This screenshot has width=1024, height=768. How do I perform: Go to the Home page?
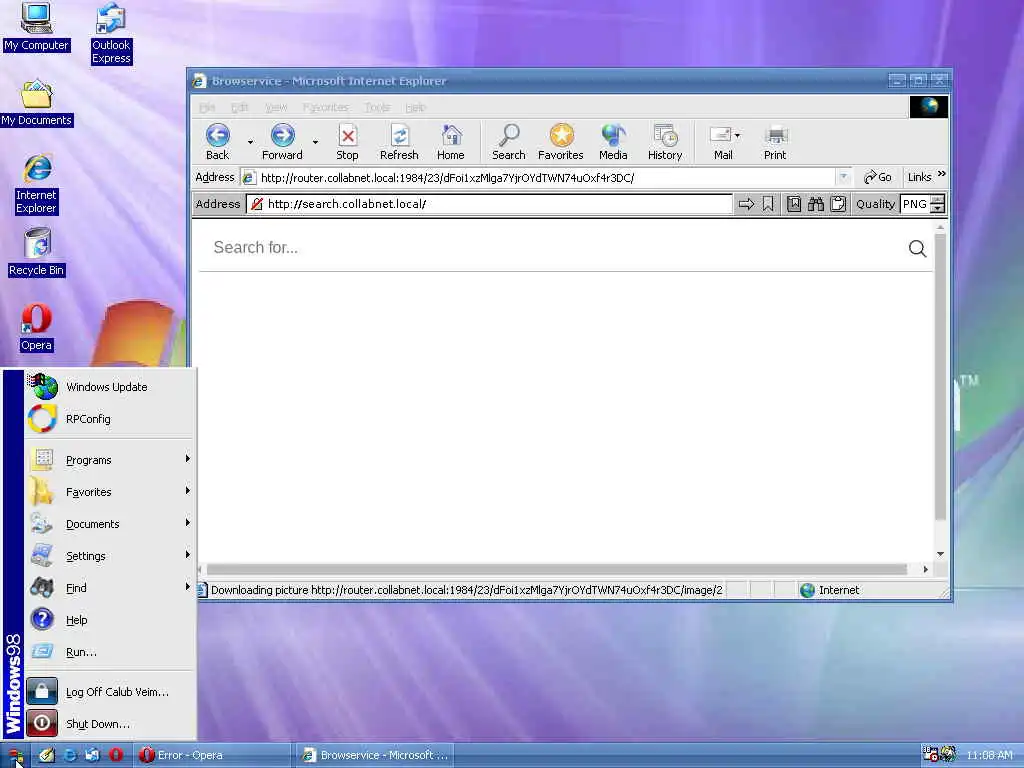pos(451,141)
